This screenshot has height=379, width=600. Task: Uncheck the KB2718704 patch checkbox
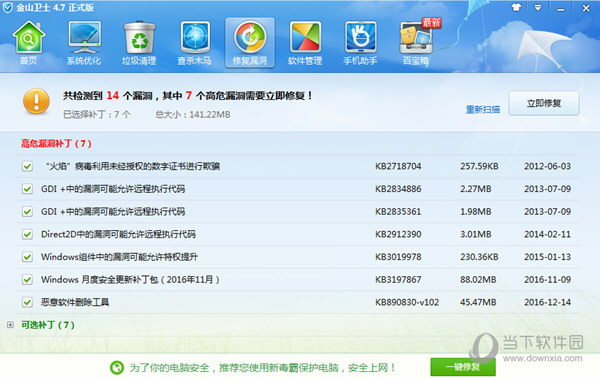point(27,166)
